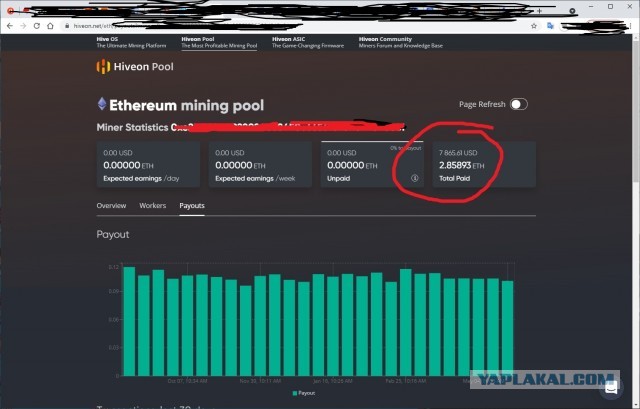The image size is (640, 409).
Task: Toggle the Page Refresh switch
Action: pyautogui.click(x=519, y=104)
